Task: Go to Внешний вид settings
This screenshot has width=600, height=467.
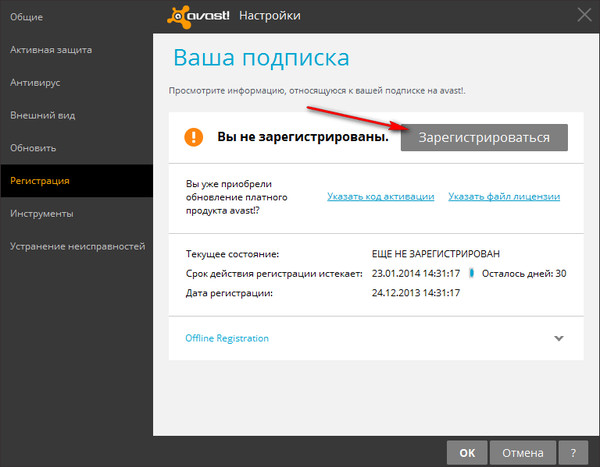Action: [x=77, y=115]
